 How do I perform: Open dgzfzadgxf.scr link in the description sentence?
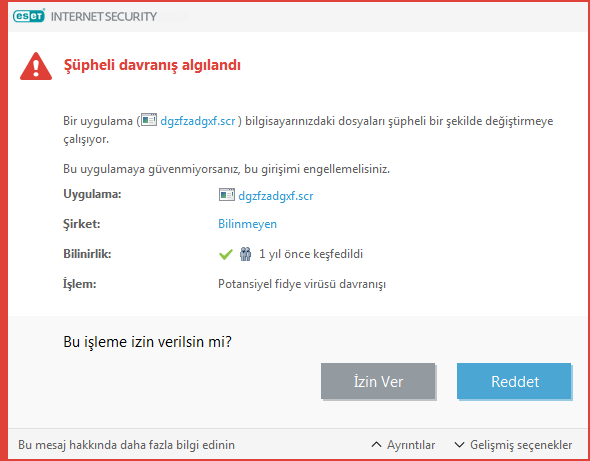198,121
